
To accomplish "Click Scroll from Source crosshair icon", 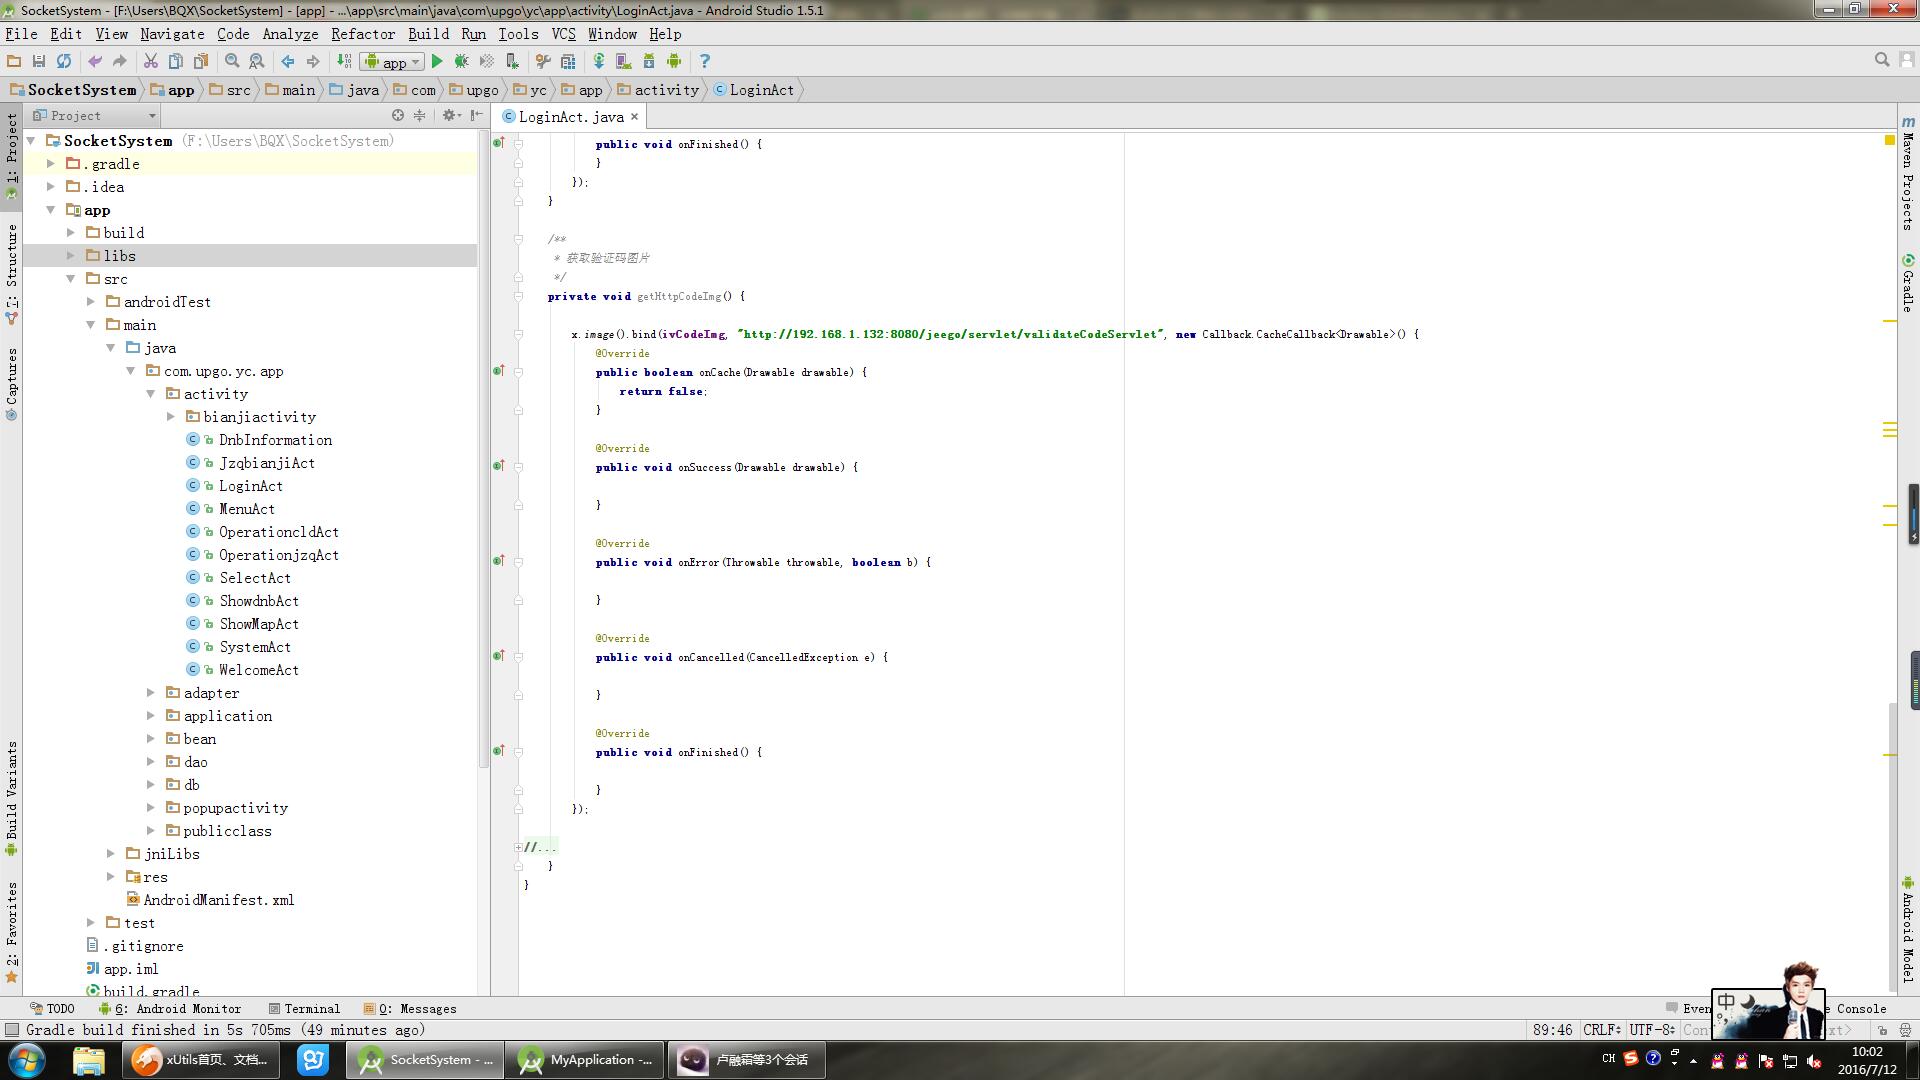I will click(398, 115).
